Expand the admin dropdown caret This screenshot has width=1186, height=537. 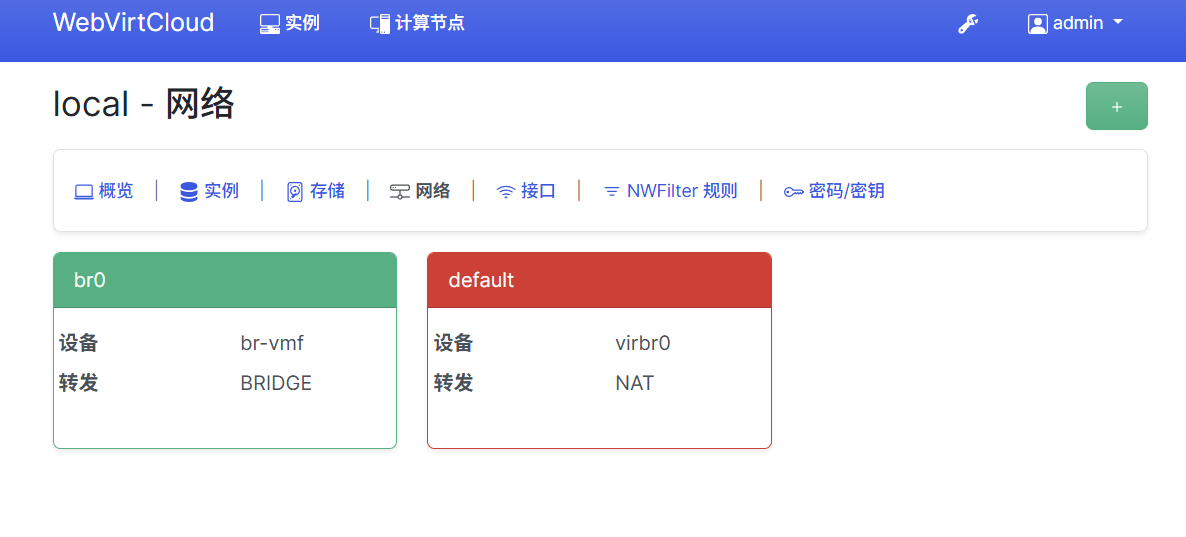click(x=1118, y=23)
